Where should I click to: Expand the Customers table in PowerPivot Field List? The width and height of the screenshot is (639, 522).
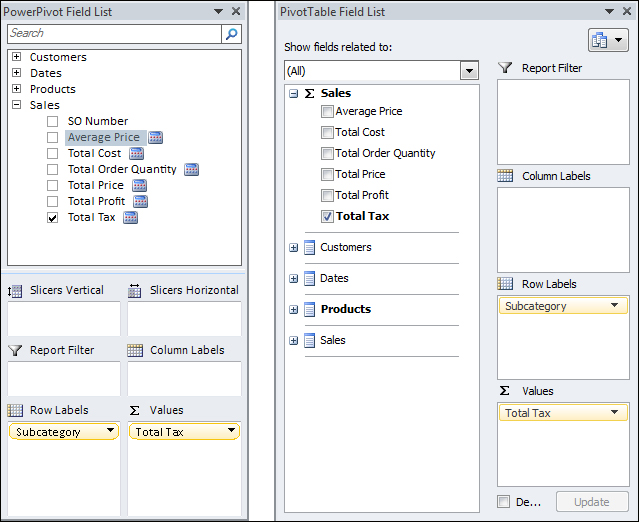pos(17,57)
